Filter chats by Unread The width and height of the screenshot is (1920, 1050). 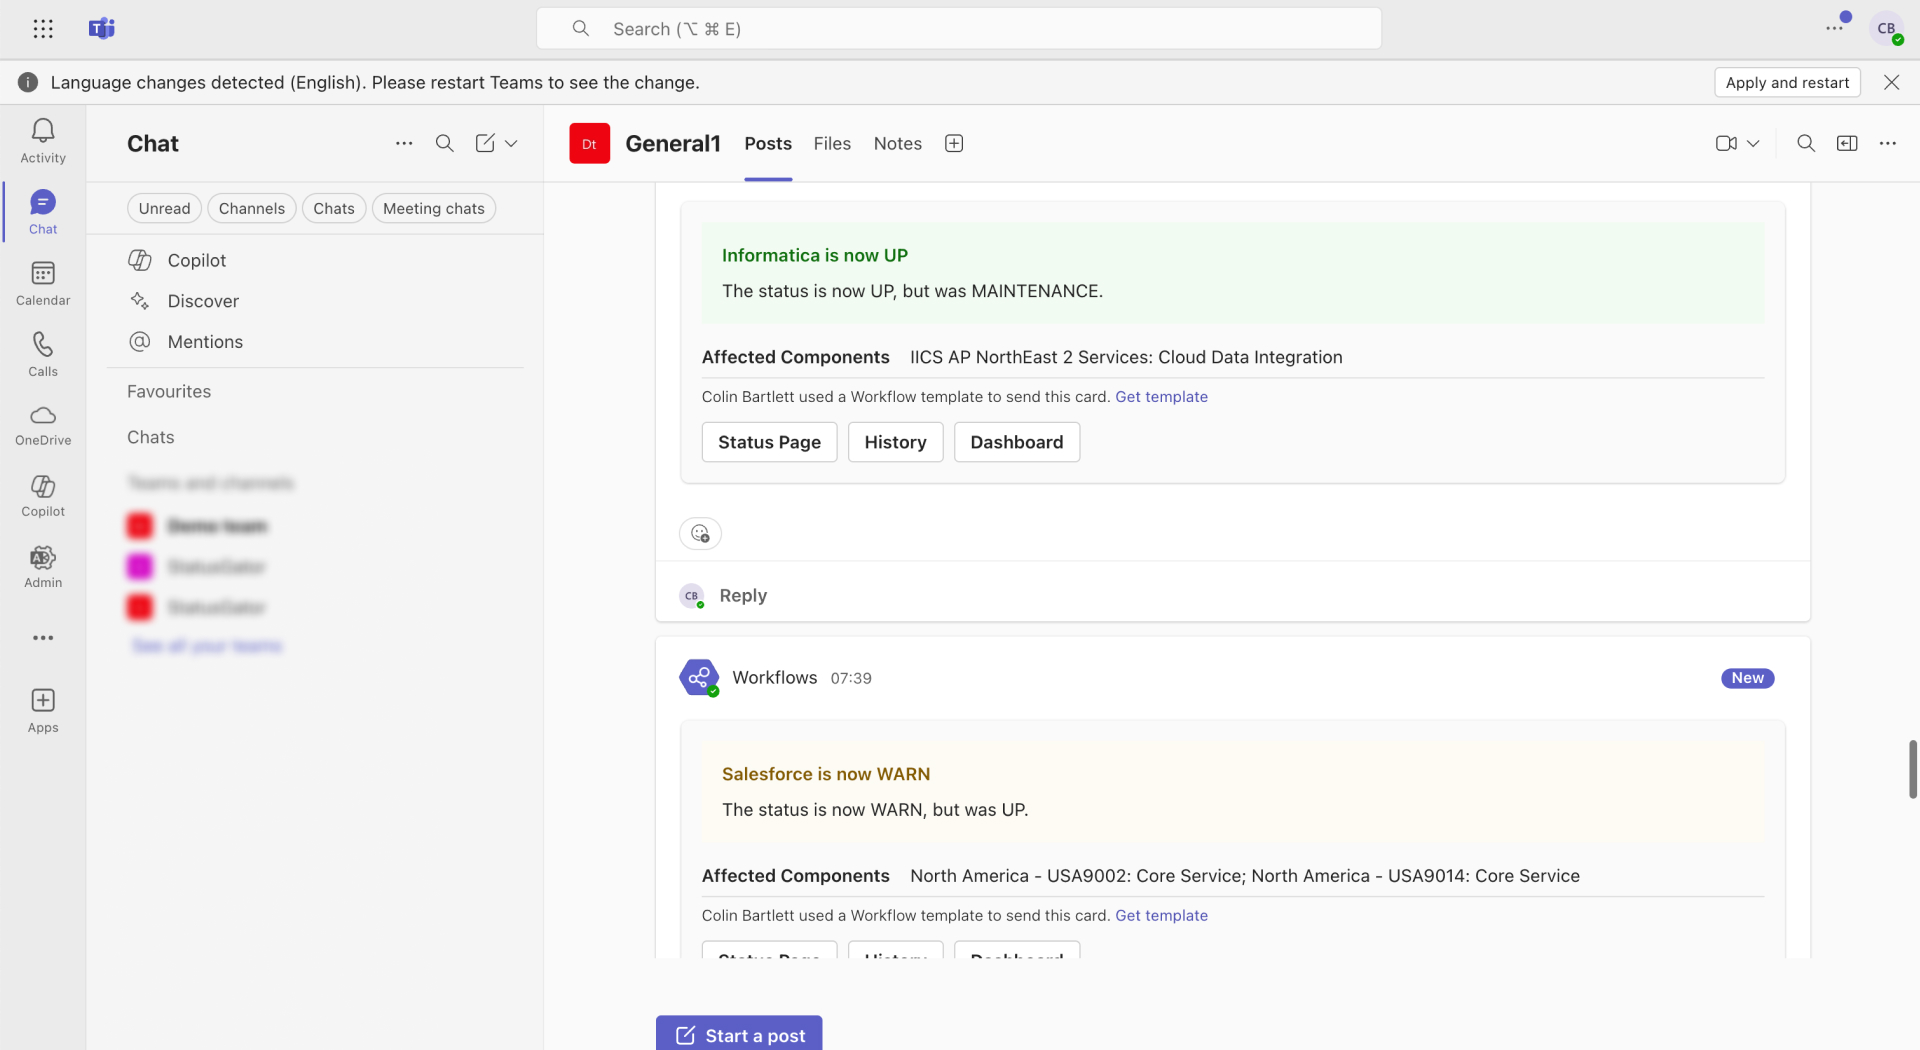[x=164, y=208]
